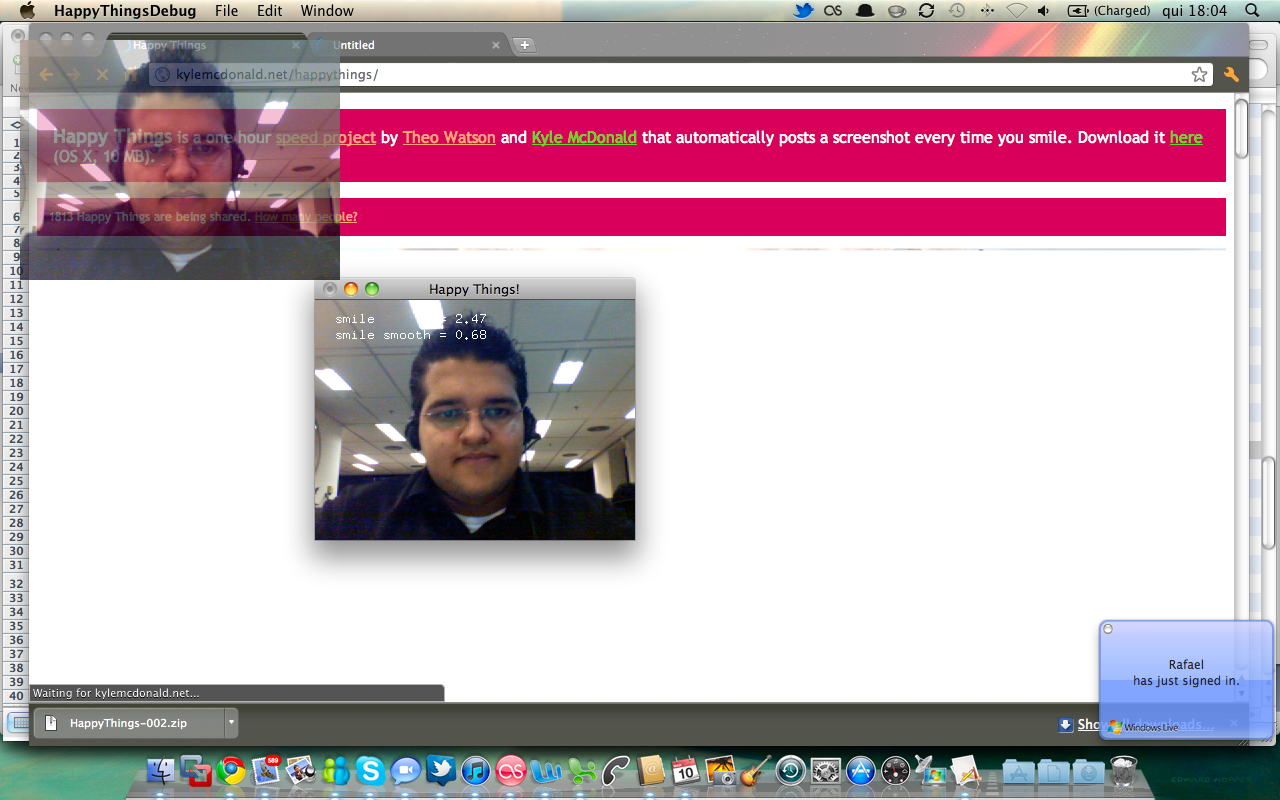1280x800 pixels.
Task: Click the Windows Live logo in notification
Action: (x=1143, y=727)
